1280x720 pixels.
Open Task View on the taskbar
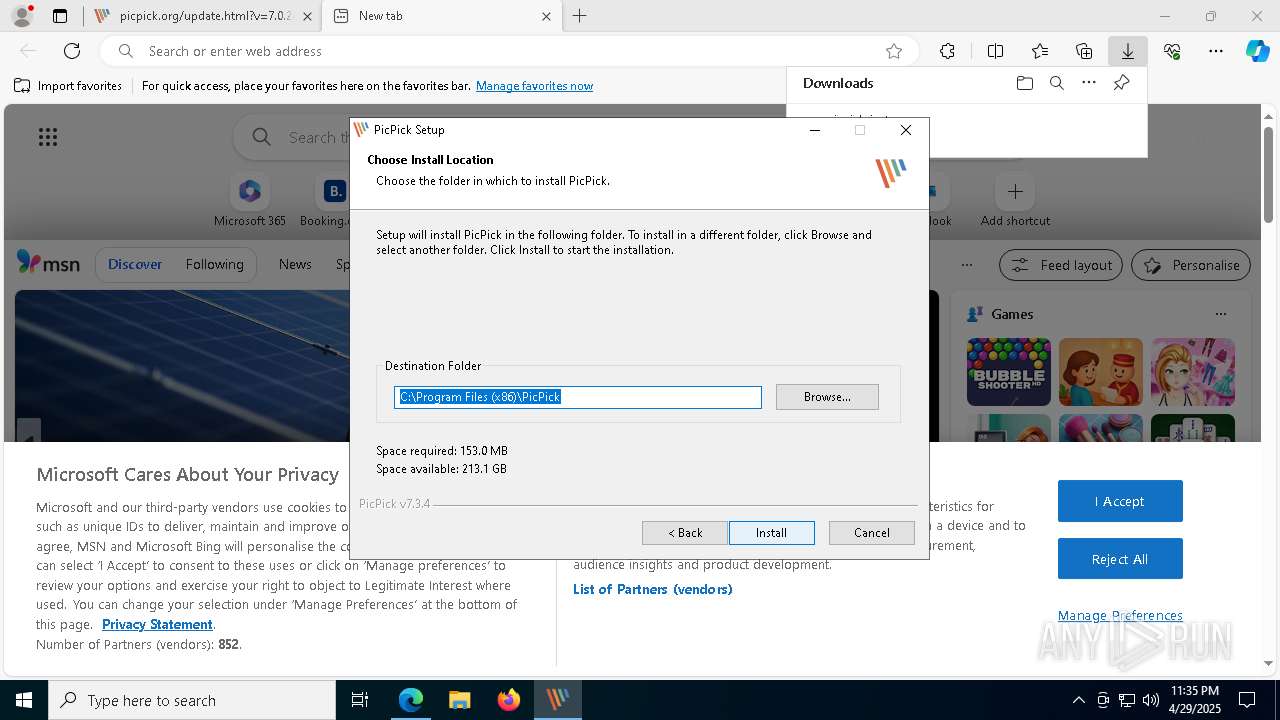coord(360,700)
